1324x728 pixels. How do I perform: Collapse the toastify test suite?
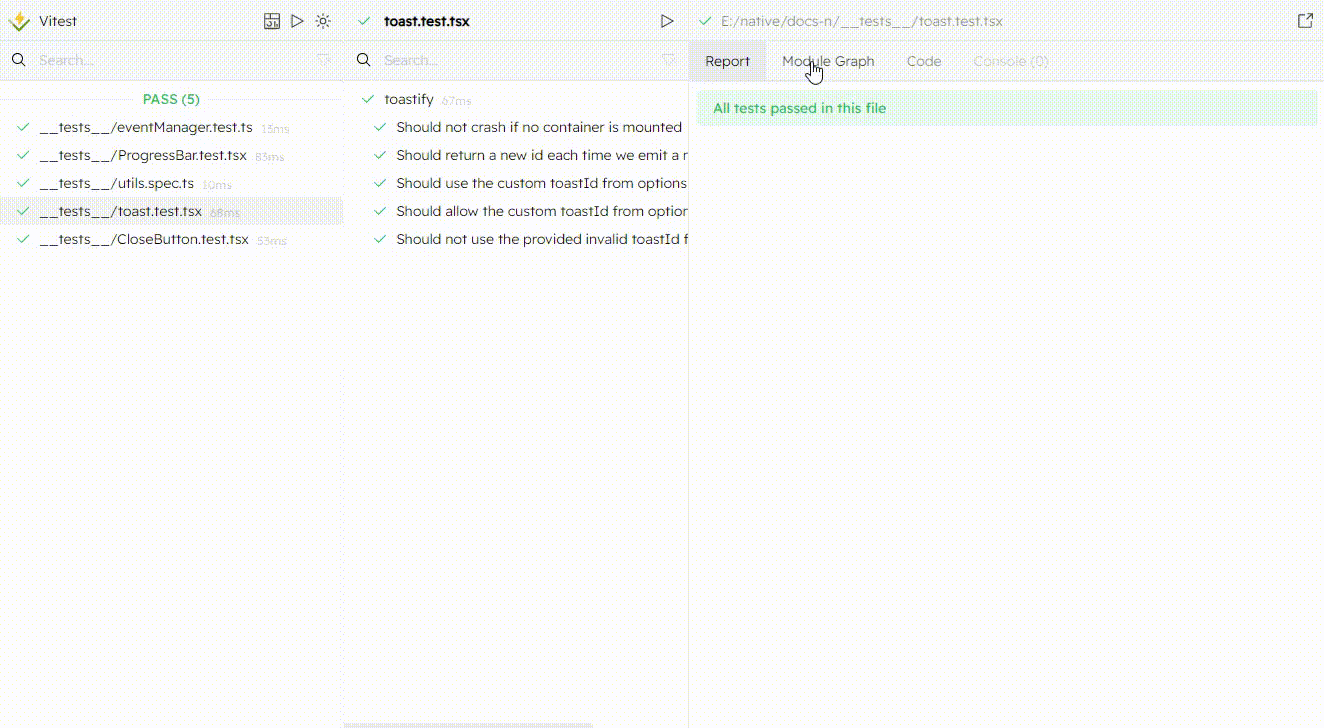coord(409,99)
